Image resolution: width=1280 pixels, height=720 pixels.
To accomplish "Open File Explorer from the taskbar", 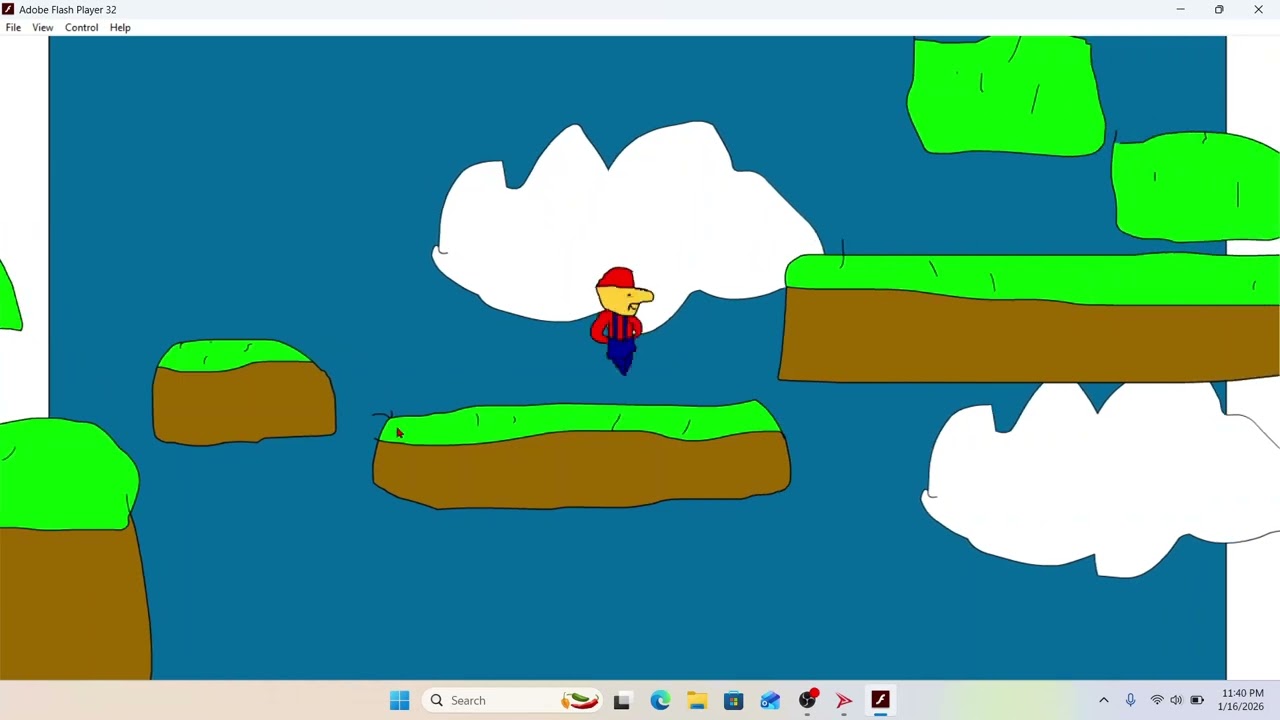I will click(x=697, y=700).
